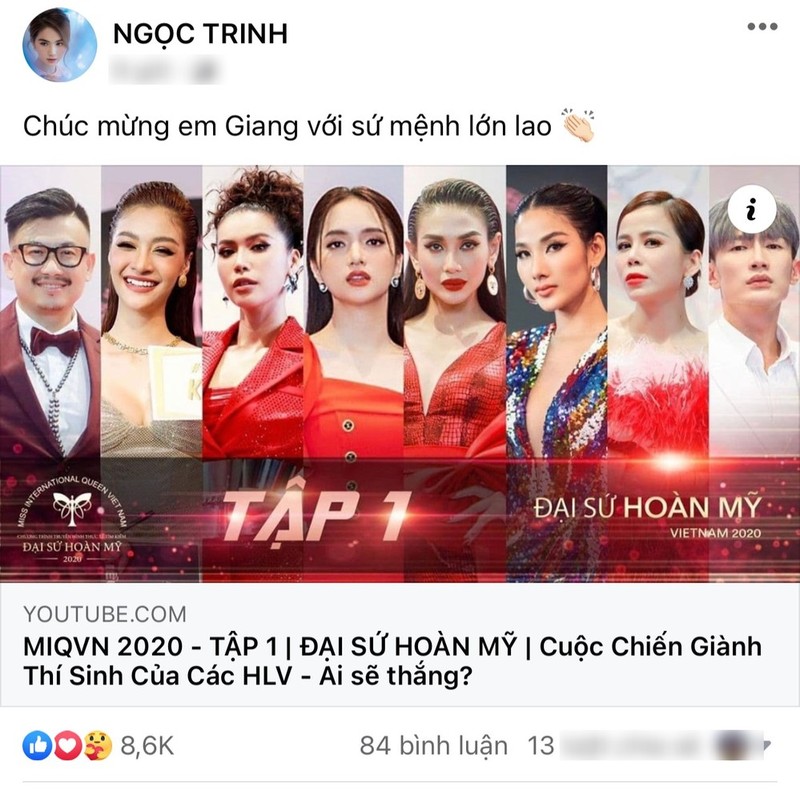Click the Care hugging emoji reaction
This screenshot has width=800, height=794.
98,746
